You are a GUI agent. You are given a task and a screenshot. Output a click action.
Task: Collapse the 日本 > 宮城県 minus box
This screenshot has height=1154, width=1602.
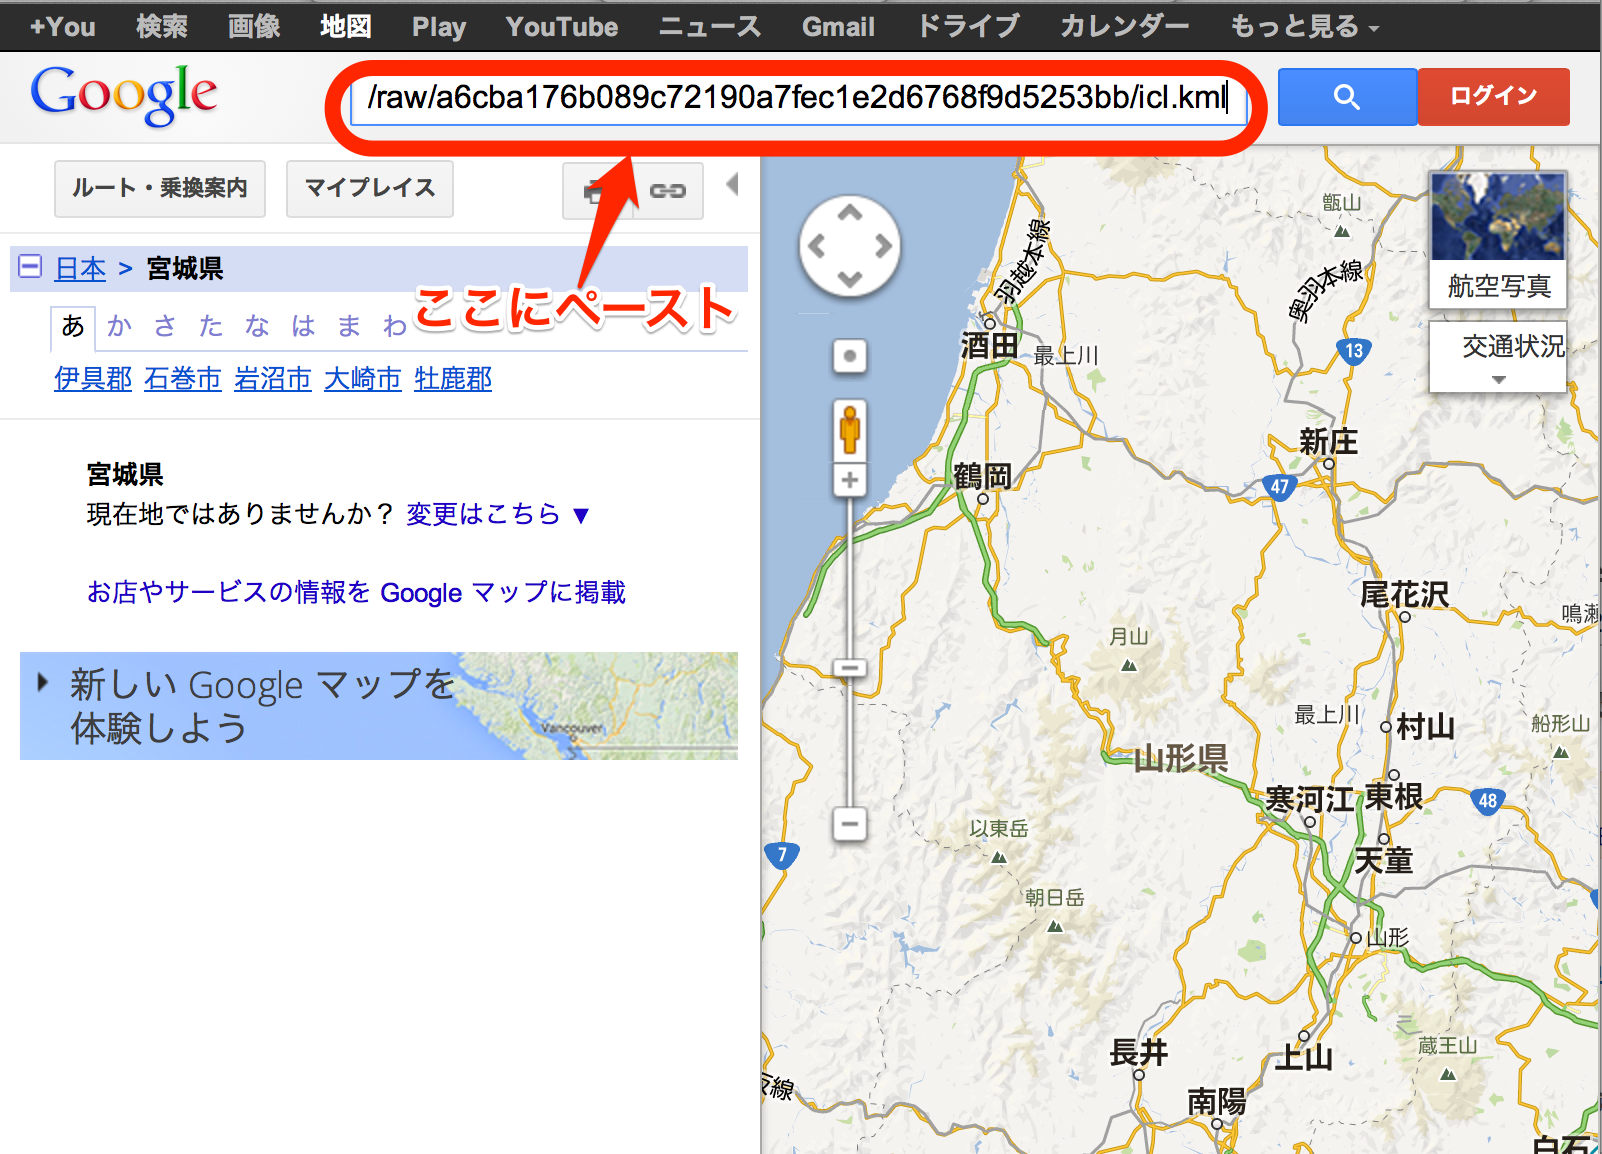30,267
